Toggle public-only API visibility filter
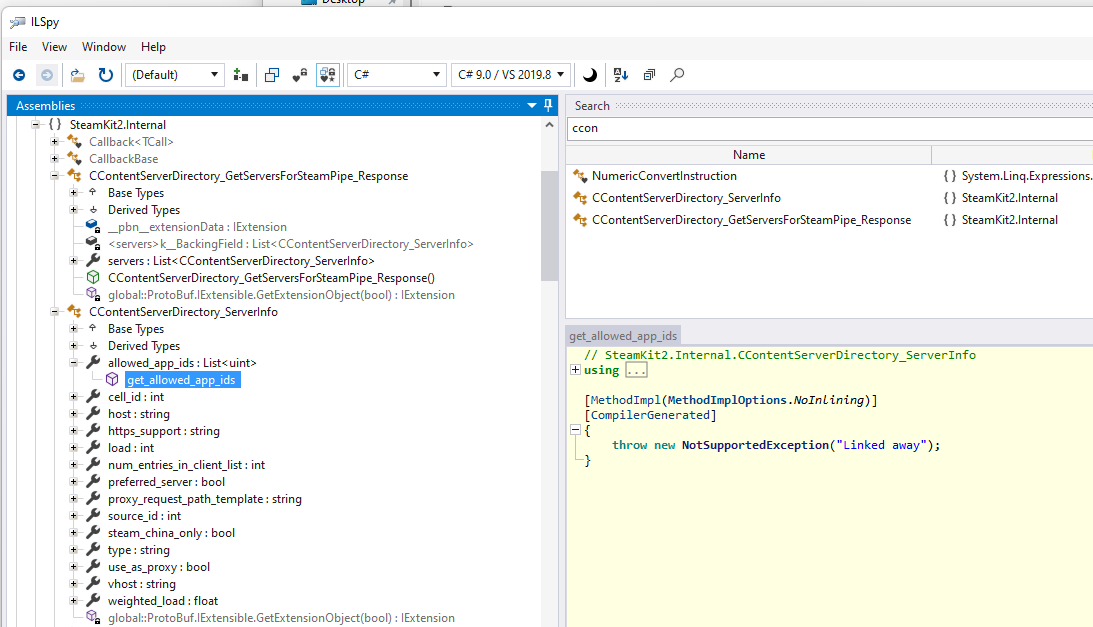This screenshot has height=627, width=1093. 299,75
